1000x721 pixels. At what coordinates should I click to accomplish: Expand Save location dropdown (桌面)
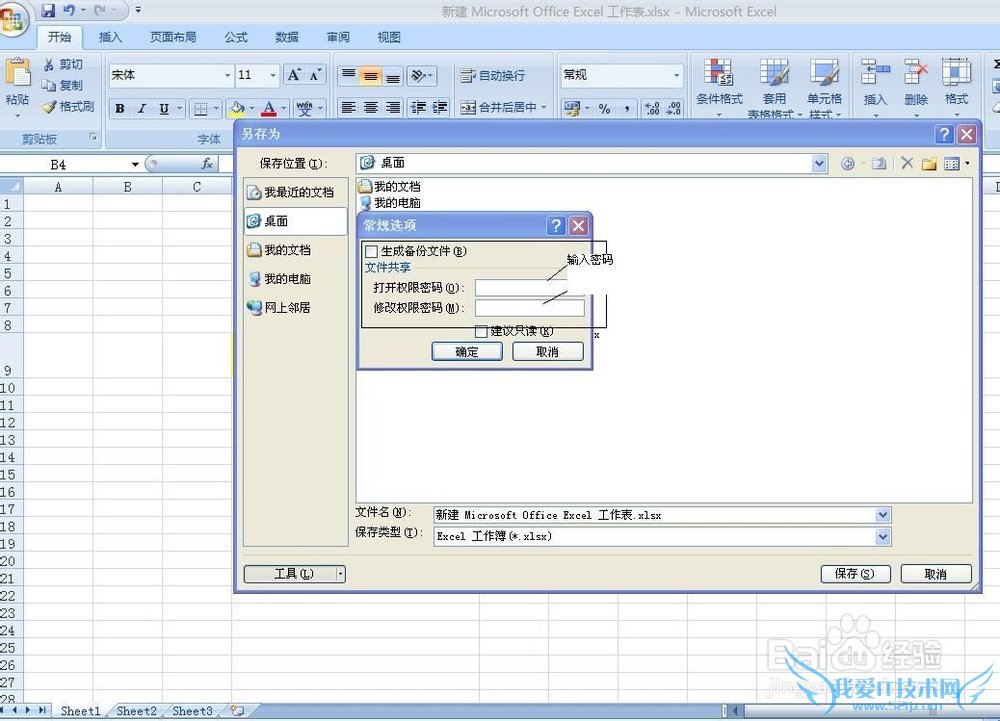pyautogui.click(x=820, y=164)
